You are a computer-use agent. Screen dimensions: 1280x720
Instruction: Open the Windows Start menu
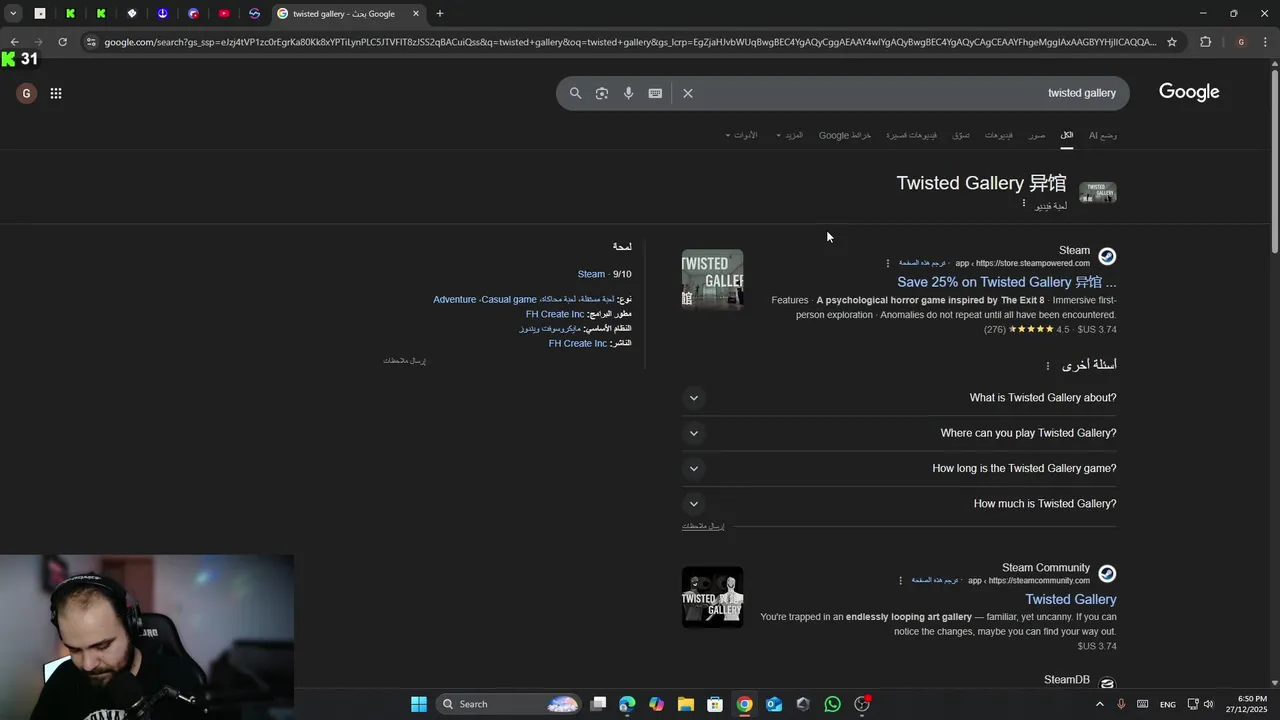tap(419, 704)
